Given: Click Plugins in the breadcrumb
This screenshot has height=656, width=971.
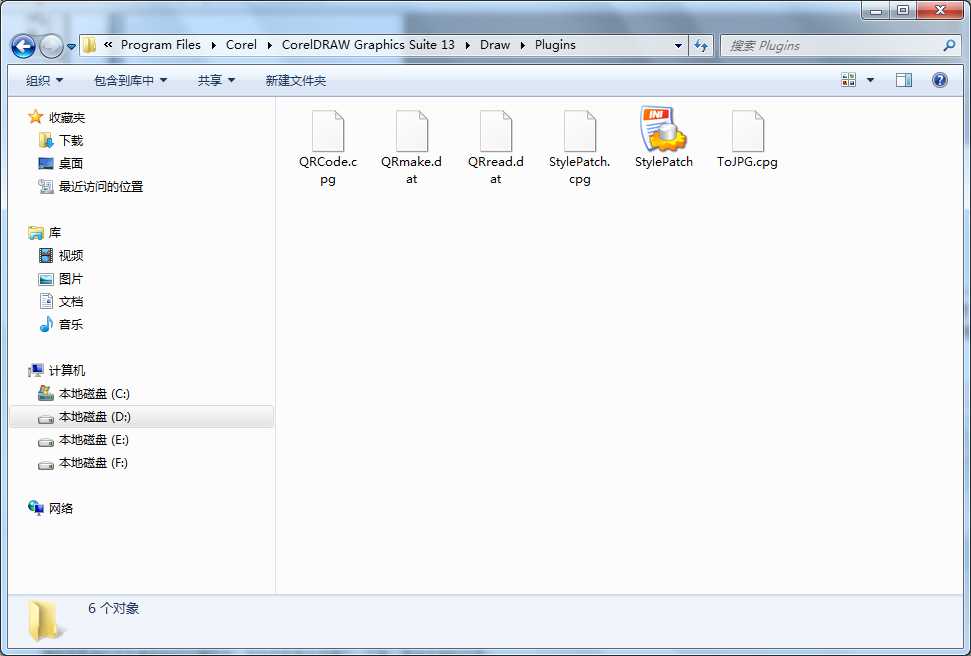Looking at the screenshot, I should [x=555, y=45].
